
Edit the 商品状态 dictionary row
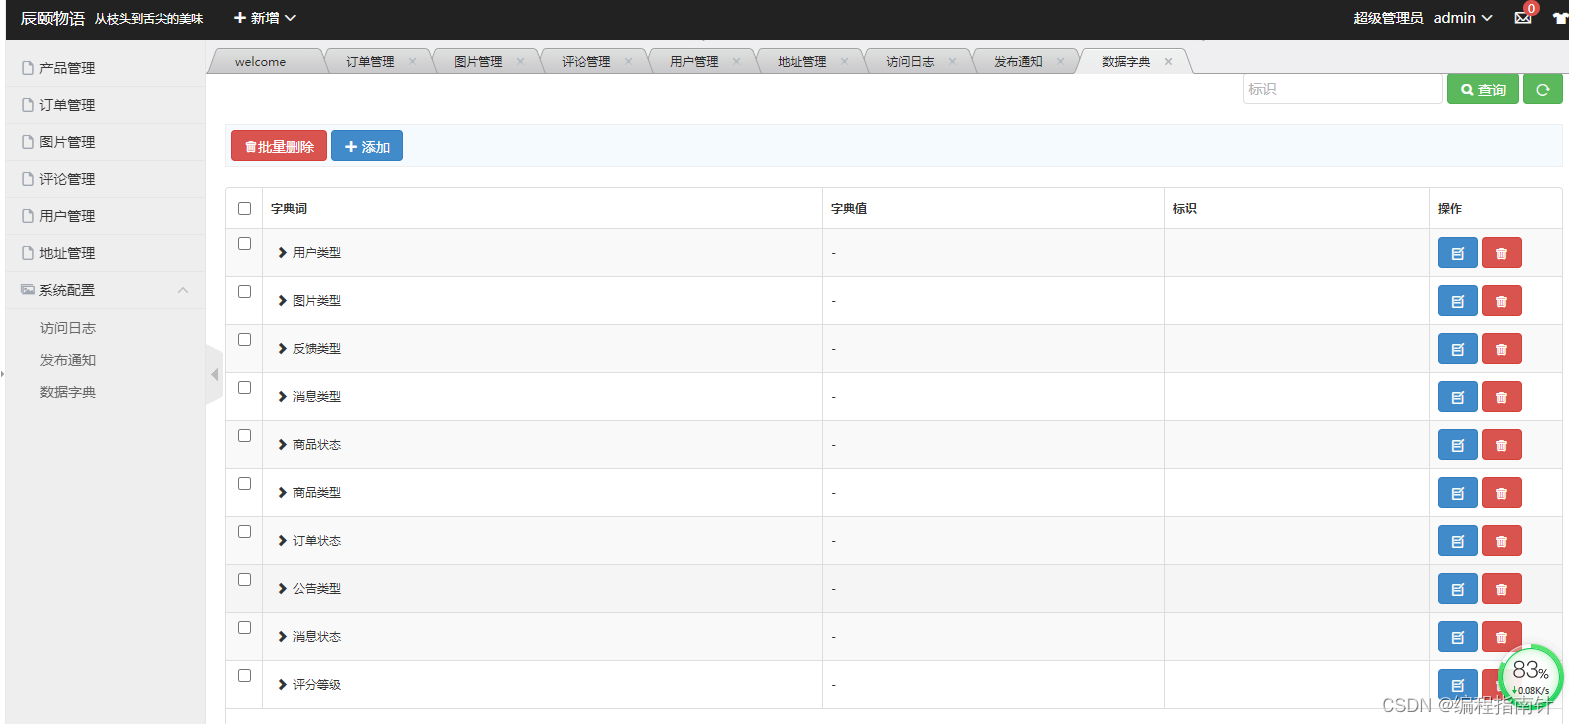[1457, 445]
